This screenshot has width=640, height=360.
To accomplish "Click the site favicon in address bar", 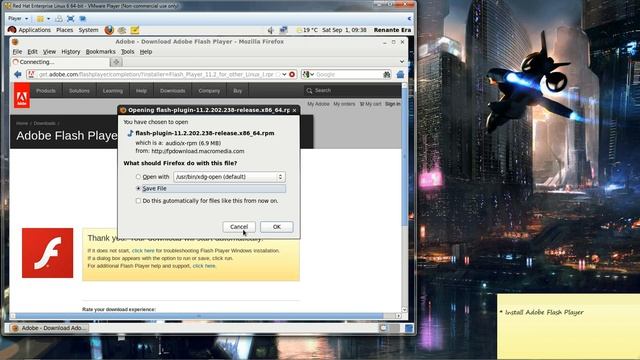I will coord(31,74).
